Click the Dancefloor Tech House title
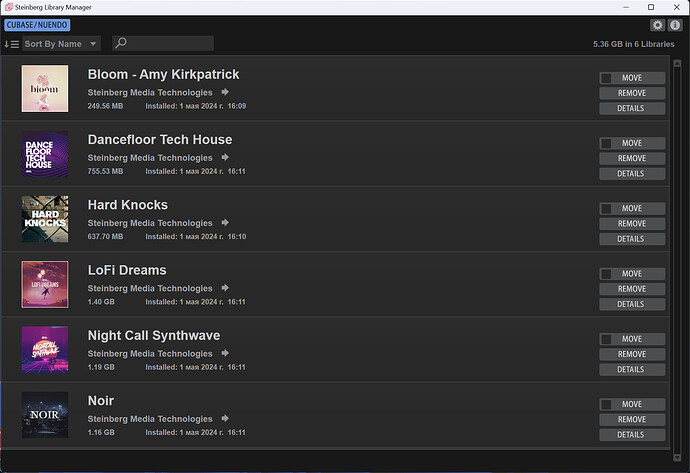Viewport: 690px width, 473px height. tap(160, 139)
